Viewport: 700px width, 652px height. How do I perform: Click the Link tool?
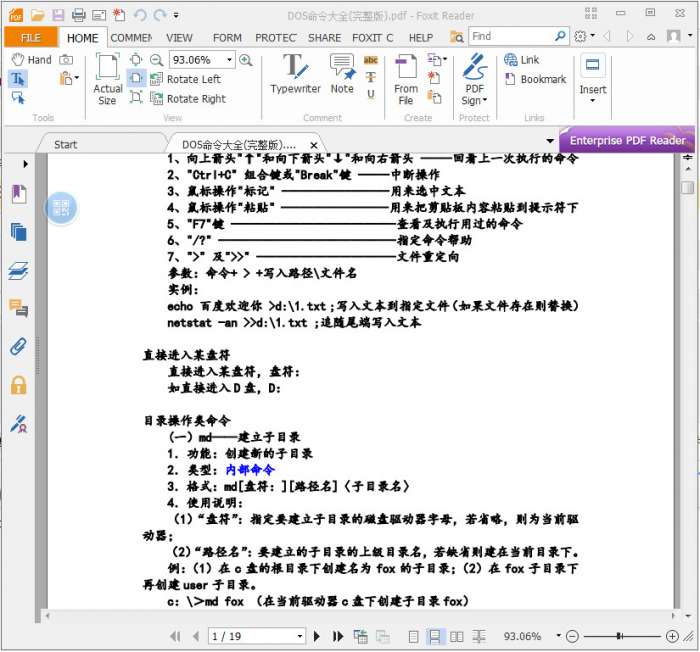pos(521,59)
